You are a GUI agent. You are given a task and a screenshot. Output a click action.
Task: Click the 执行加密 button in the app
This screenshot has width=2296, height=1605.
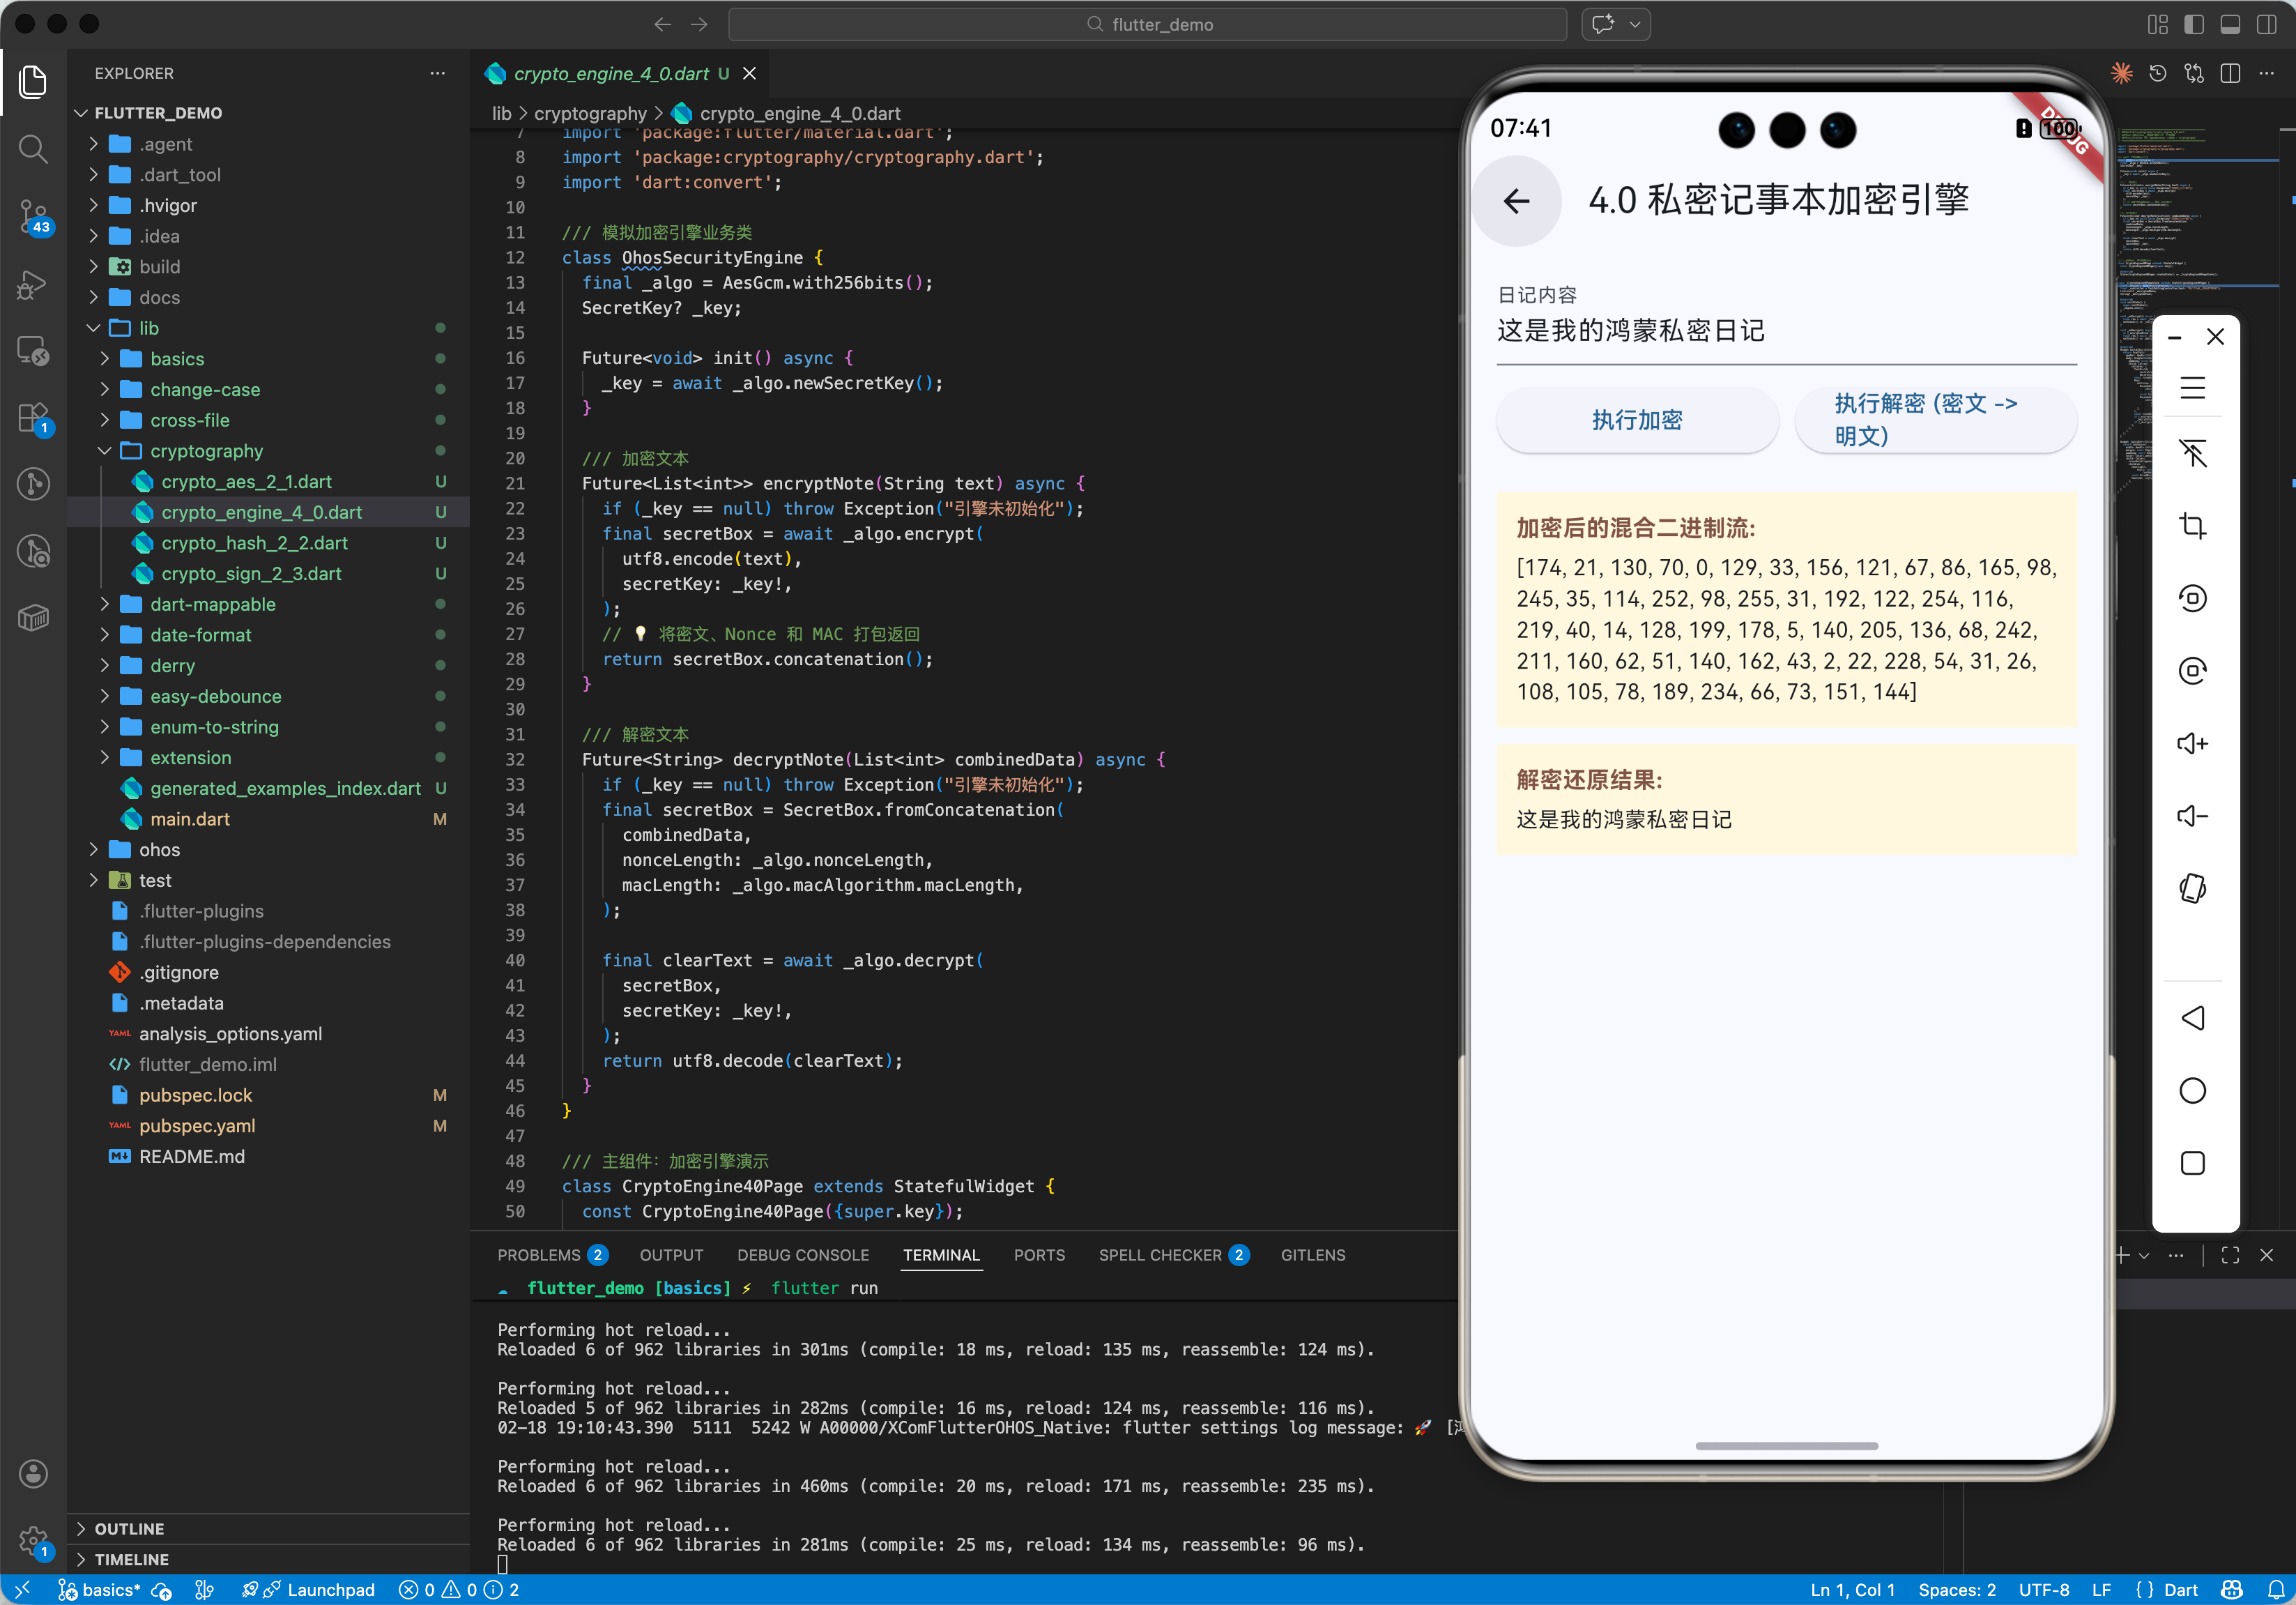tap(1637, 421)
